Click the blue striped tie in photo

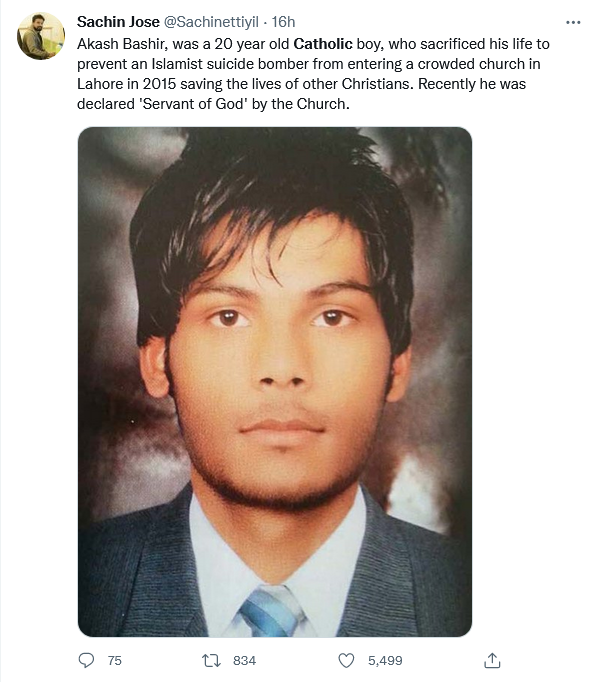tap(273, 611)
